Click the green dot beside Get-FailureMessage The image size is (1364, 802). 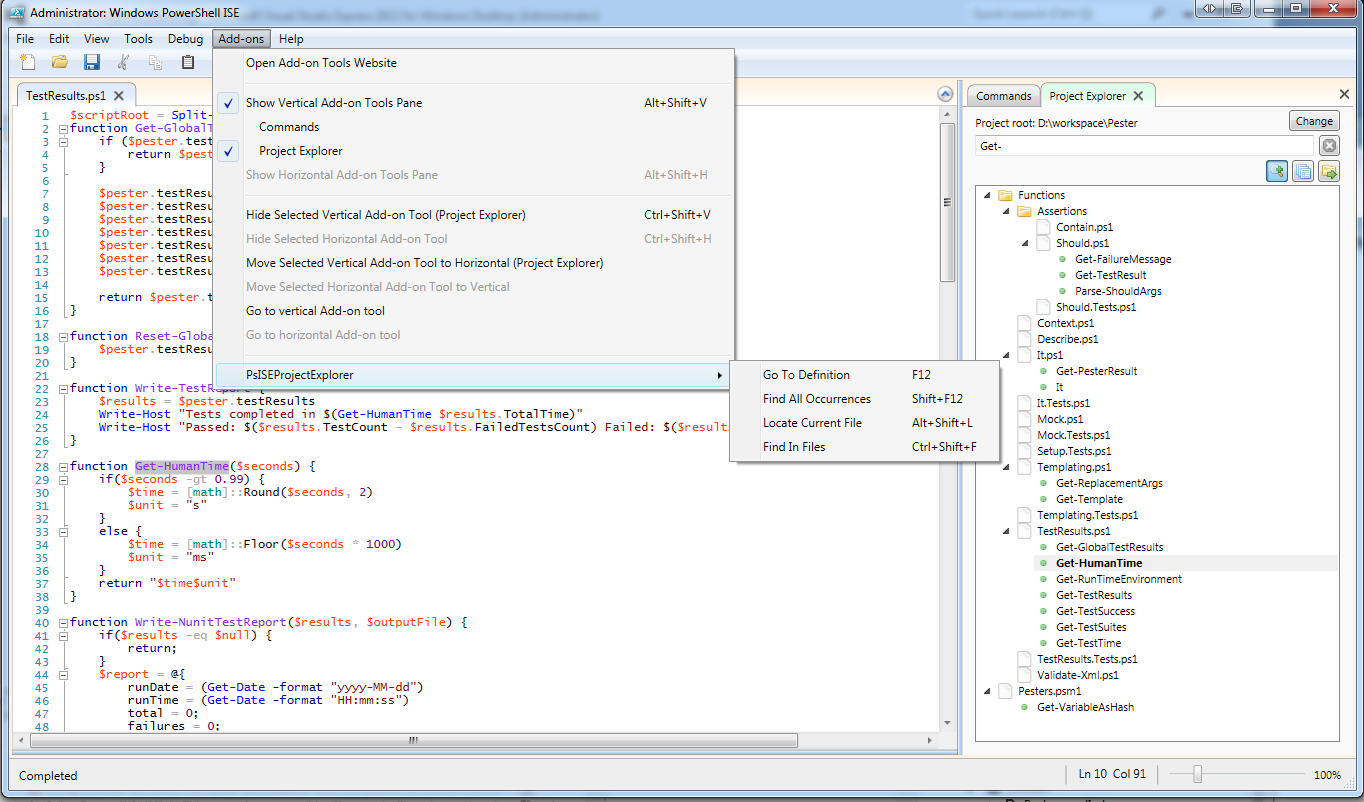[x=1063, y=259]
